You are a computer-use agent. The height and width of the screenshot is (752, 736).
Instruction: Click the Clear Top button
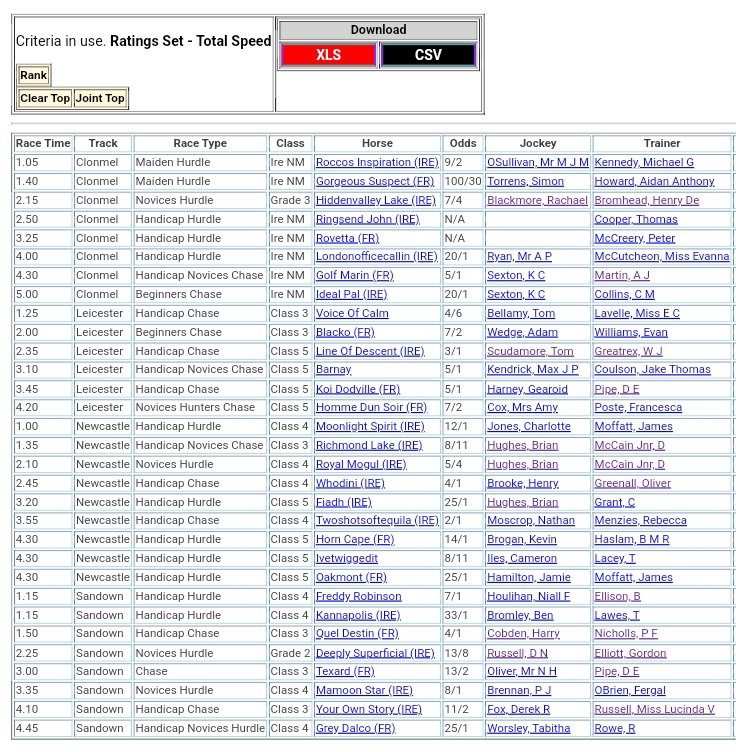[45, 98]
